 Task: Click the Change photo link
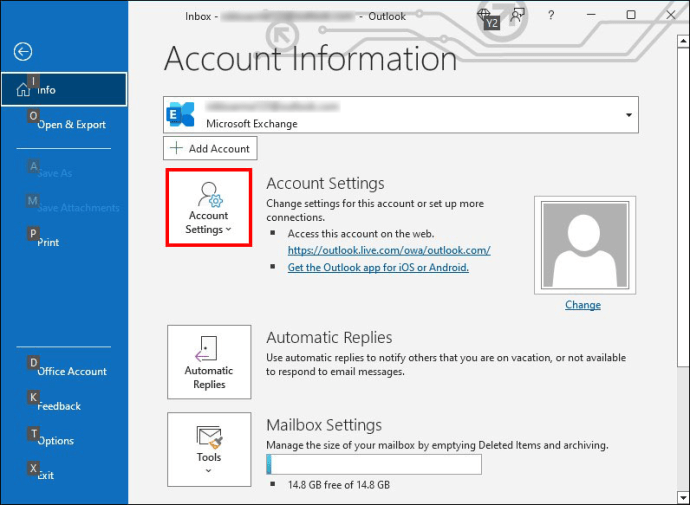point(583,305)
